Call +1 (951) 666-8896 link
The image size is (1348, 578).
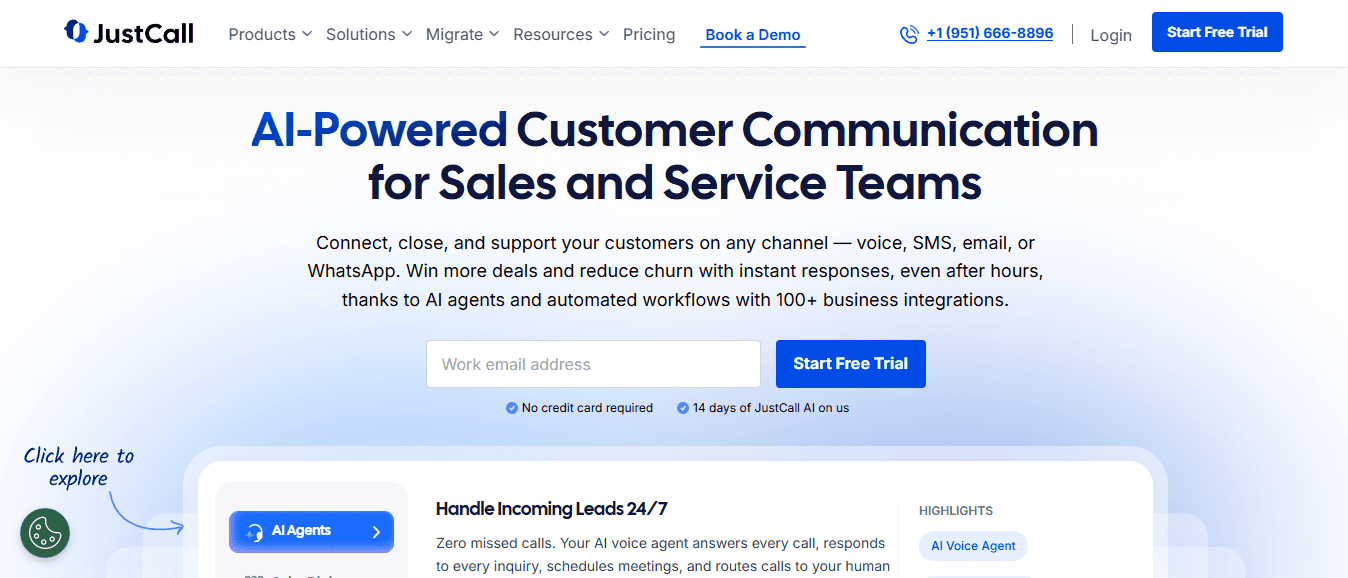tap(990, 33)
